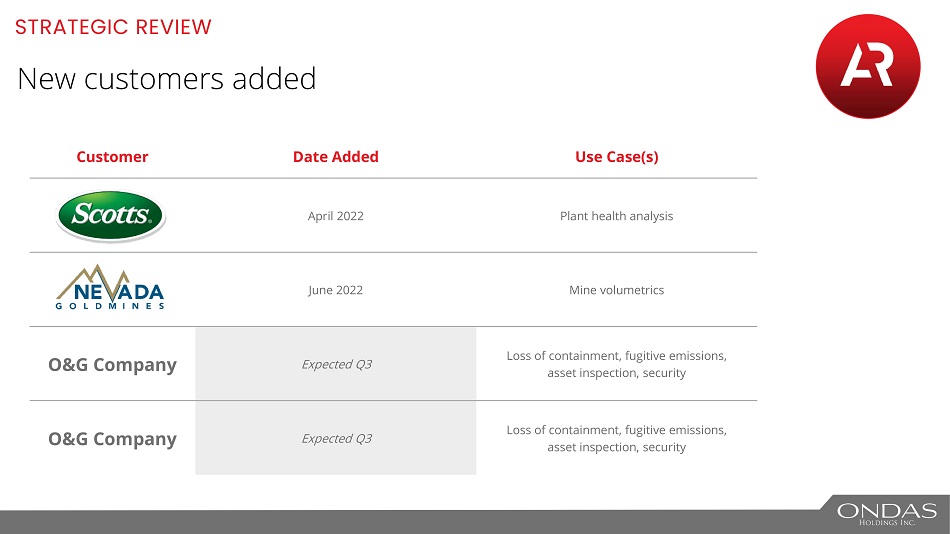Click the first Expected Q3 cell
The height and width of the screenshot is (534, 950).
[336, 365]
